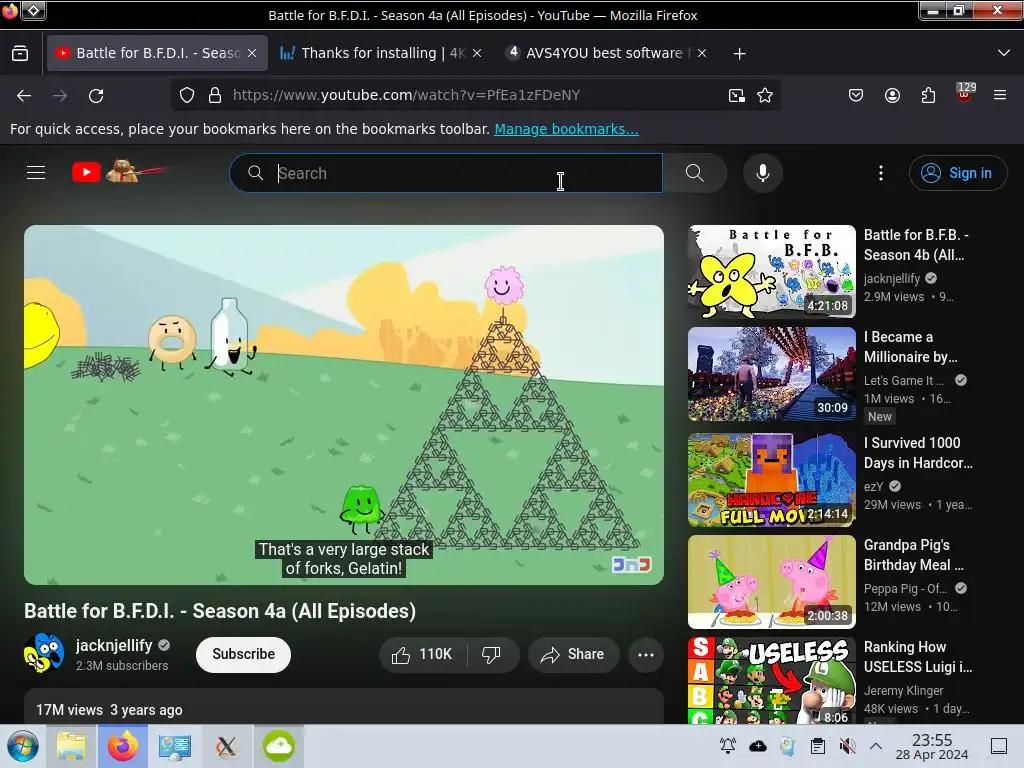Click the Sign in button

tap(957, 173)
